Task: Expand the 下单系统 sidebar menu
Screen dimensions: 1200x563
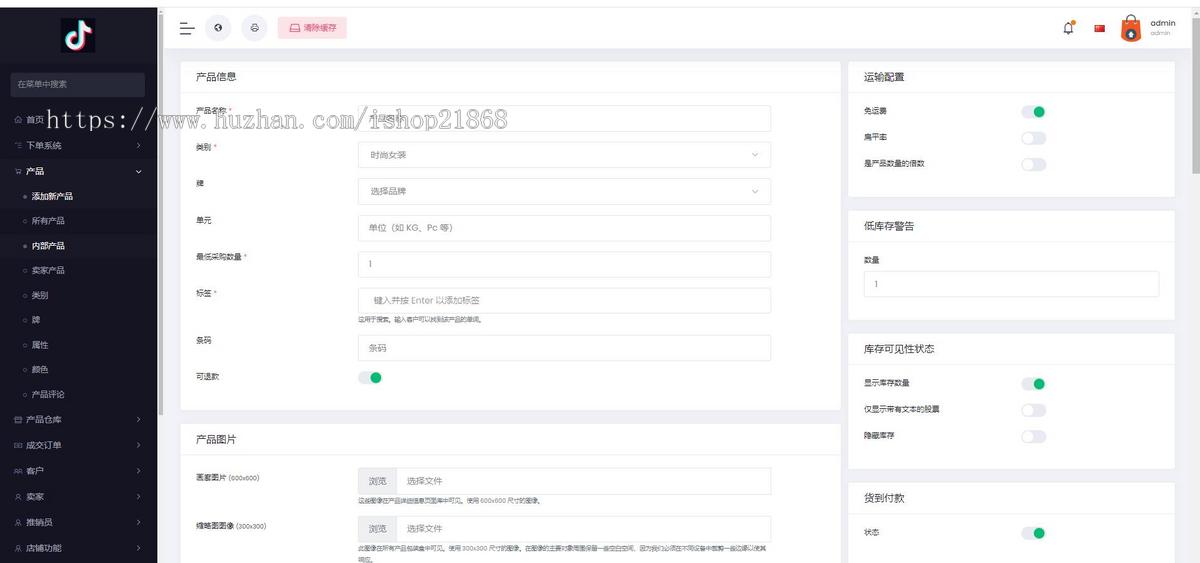Action: coord(139,145)
